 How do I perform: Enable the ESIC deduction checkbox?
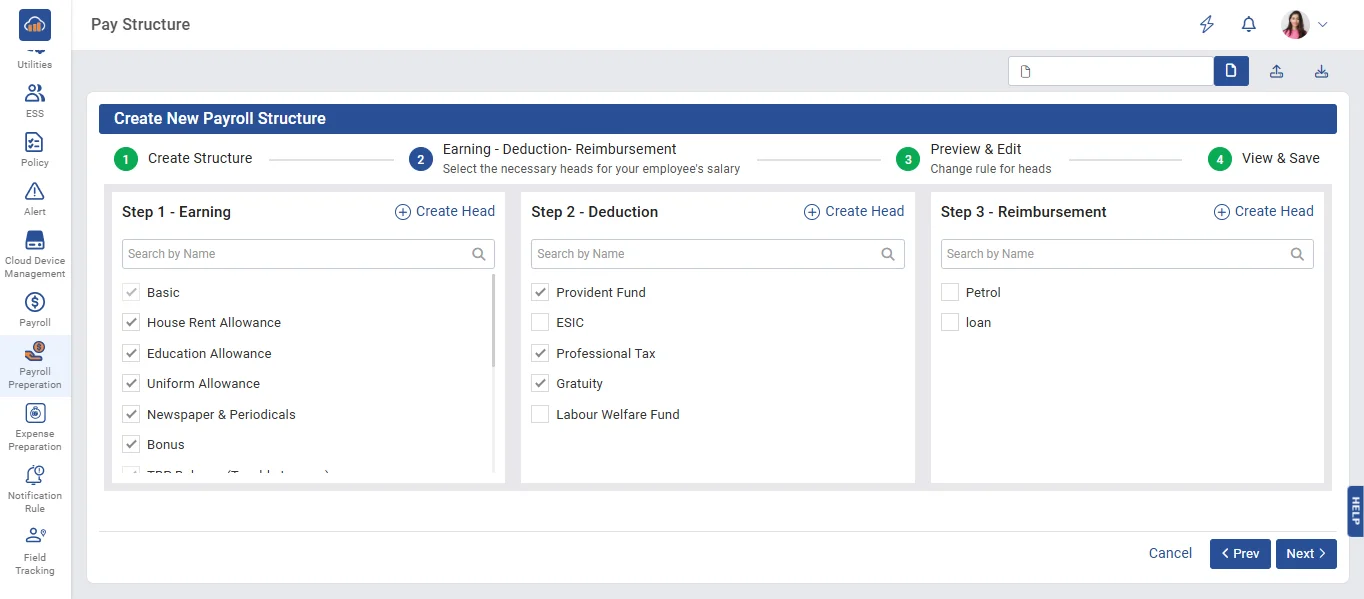[540, 323]
